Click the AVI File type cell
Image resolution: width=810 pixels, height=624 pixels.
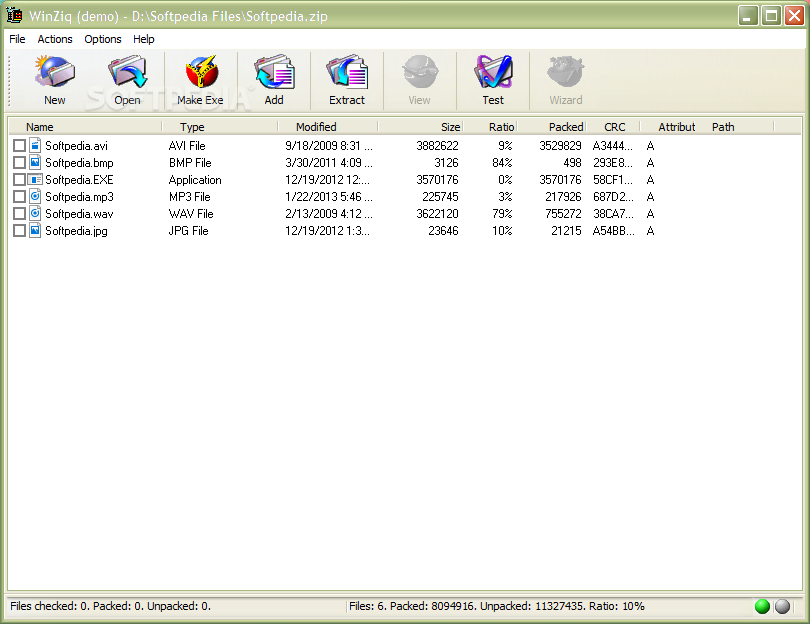(x=187, y=146)
